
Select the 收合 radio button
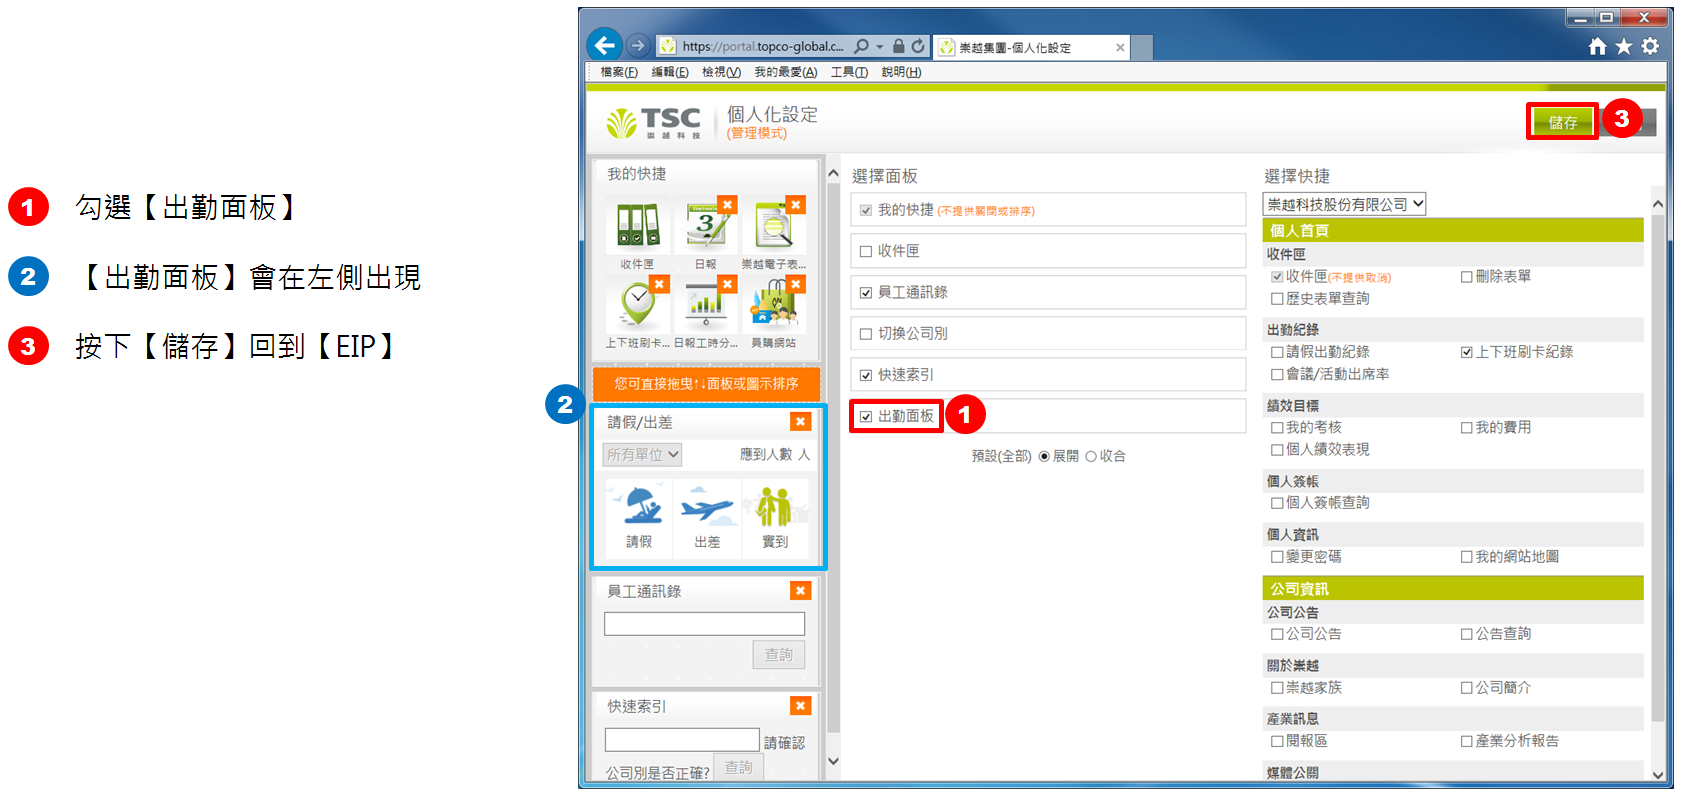pos(1091,456)
